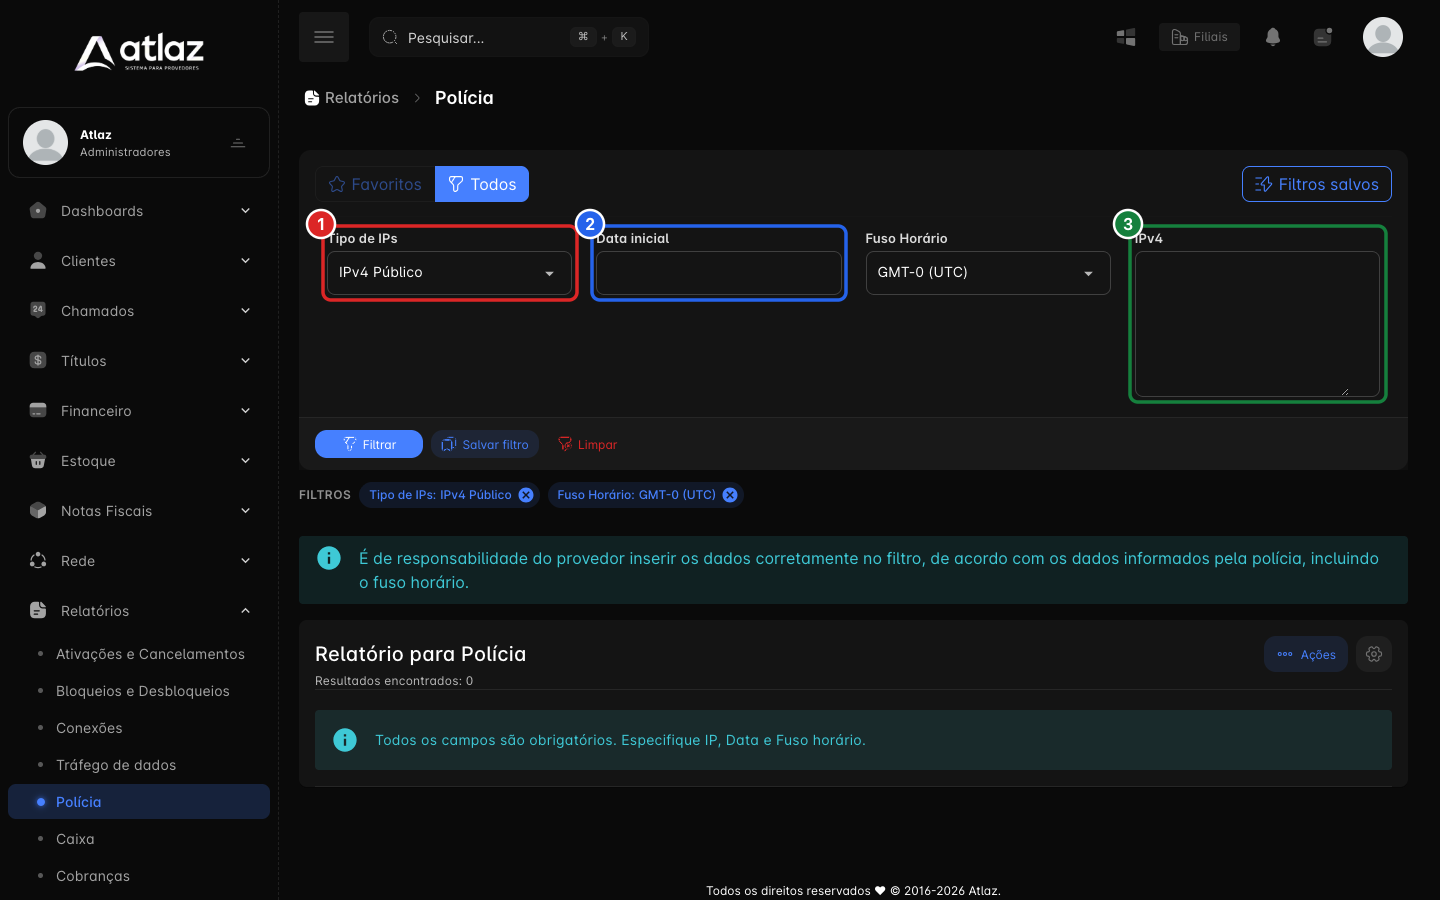This screenshot has width=1440, height=900.
Task: Click the Windows logo icon in header
Action: point(1126,37)
